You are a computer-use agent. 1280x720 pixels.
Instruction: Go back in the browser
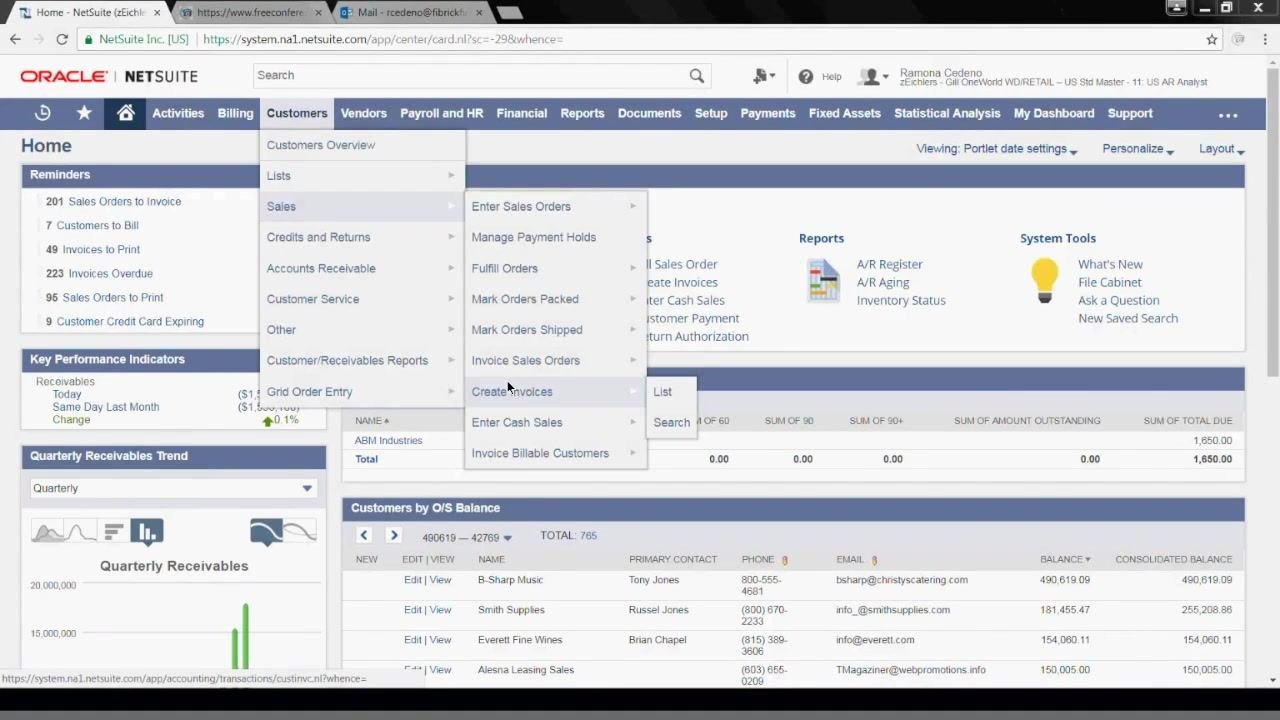15,39
